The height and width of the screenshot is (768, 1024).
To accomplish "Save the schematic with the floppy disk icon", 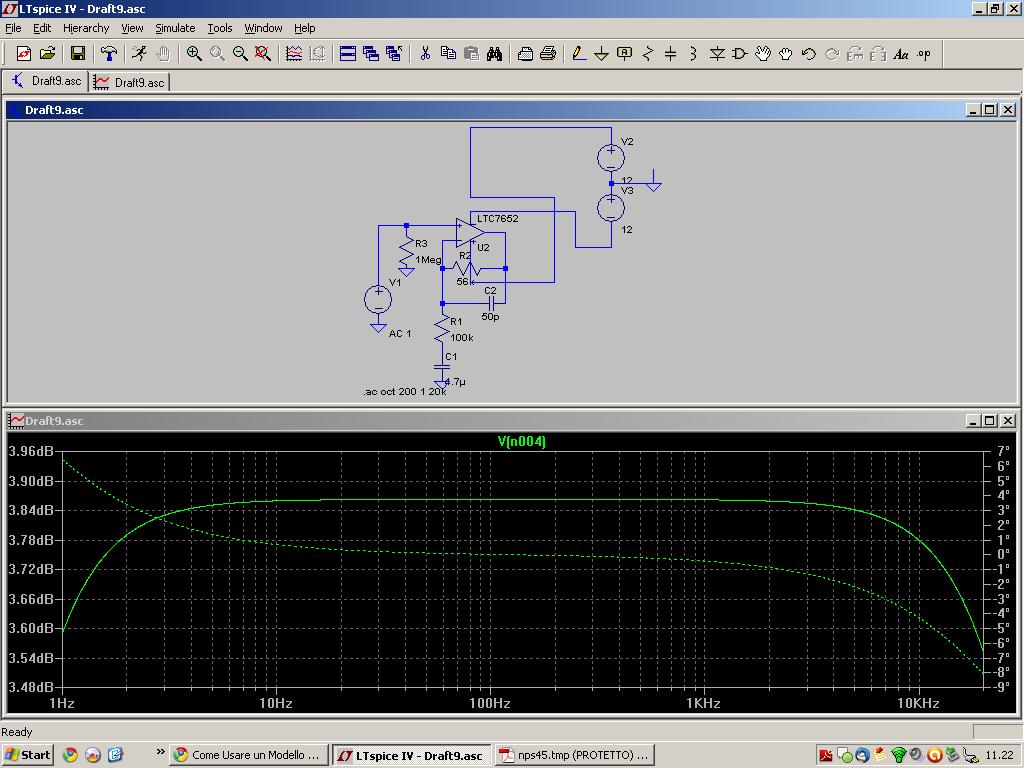I will [x=77, y=54].
